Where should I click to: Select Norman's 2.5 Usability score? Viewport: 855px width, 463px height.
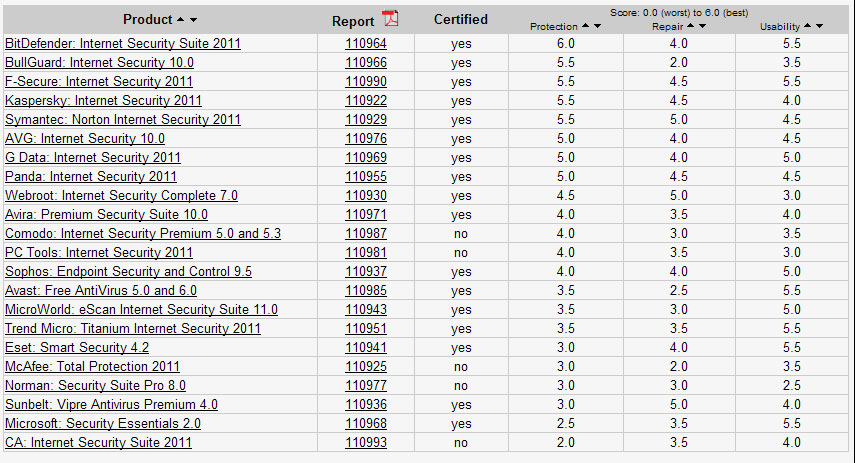click(791, 386)
